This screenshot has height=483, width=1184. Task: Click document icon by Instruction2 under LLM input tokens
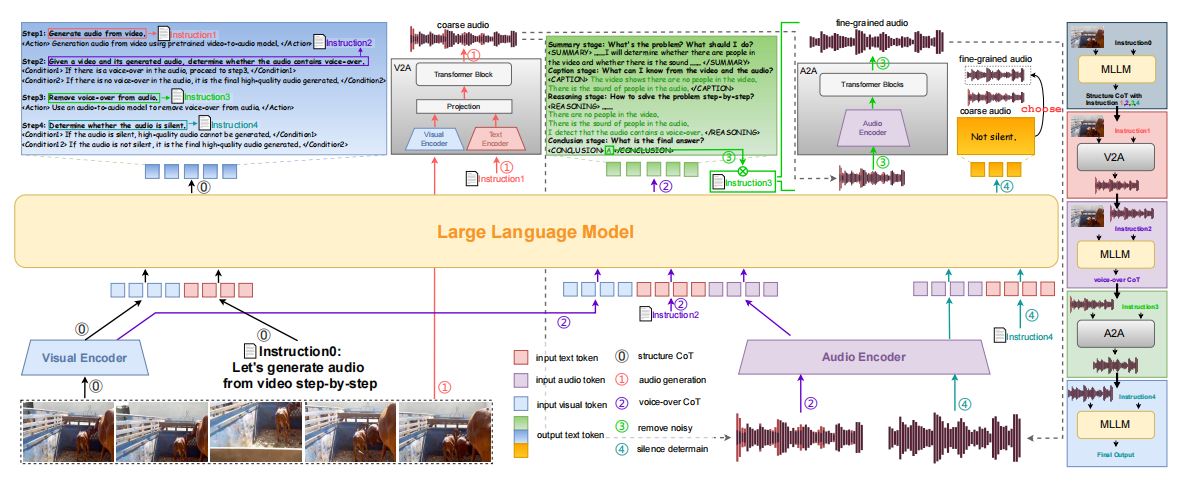(645, 313)
